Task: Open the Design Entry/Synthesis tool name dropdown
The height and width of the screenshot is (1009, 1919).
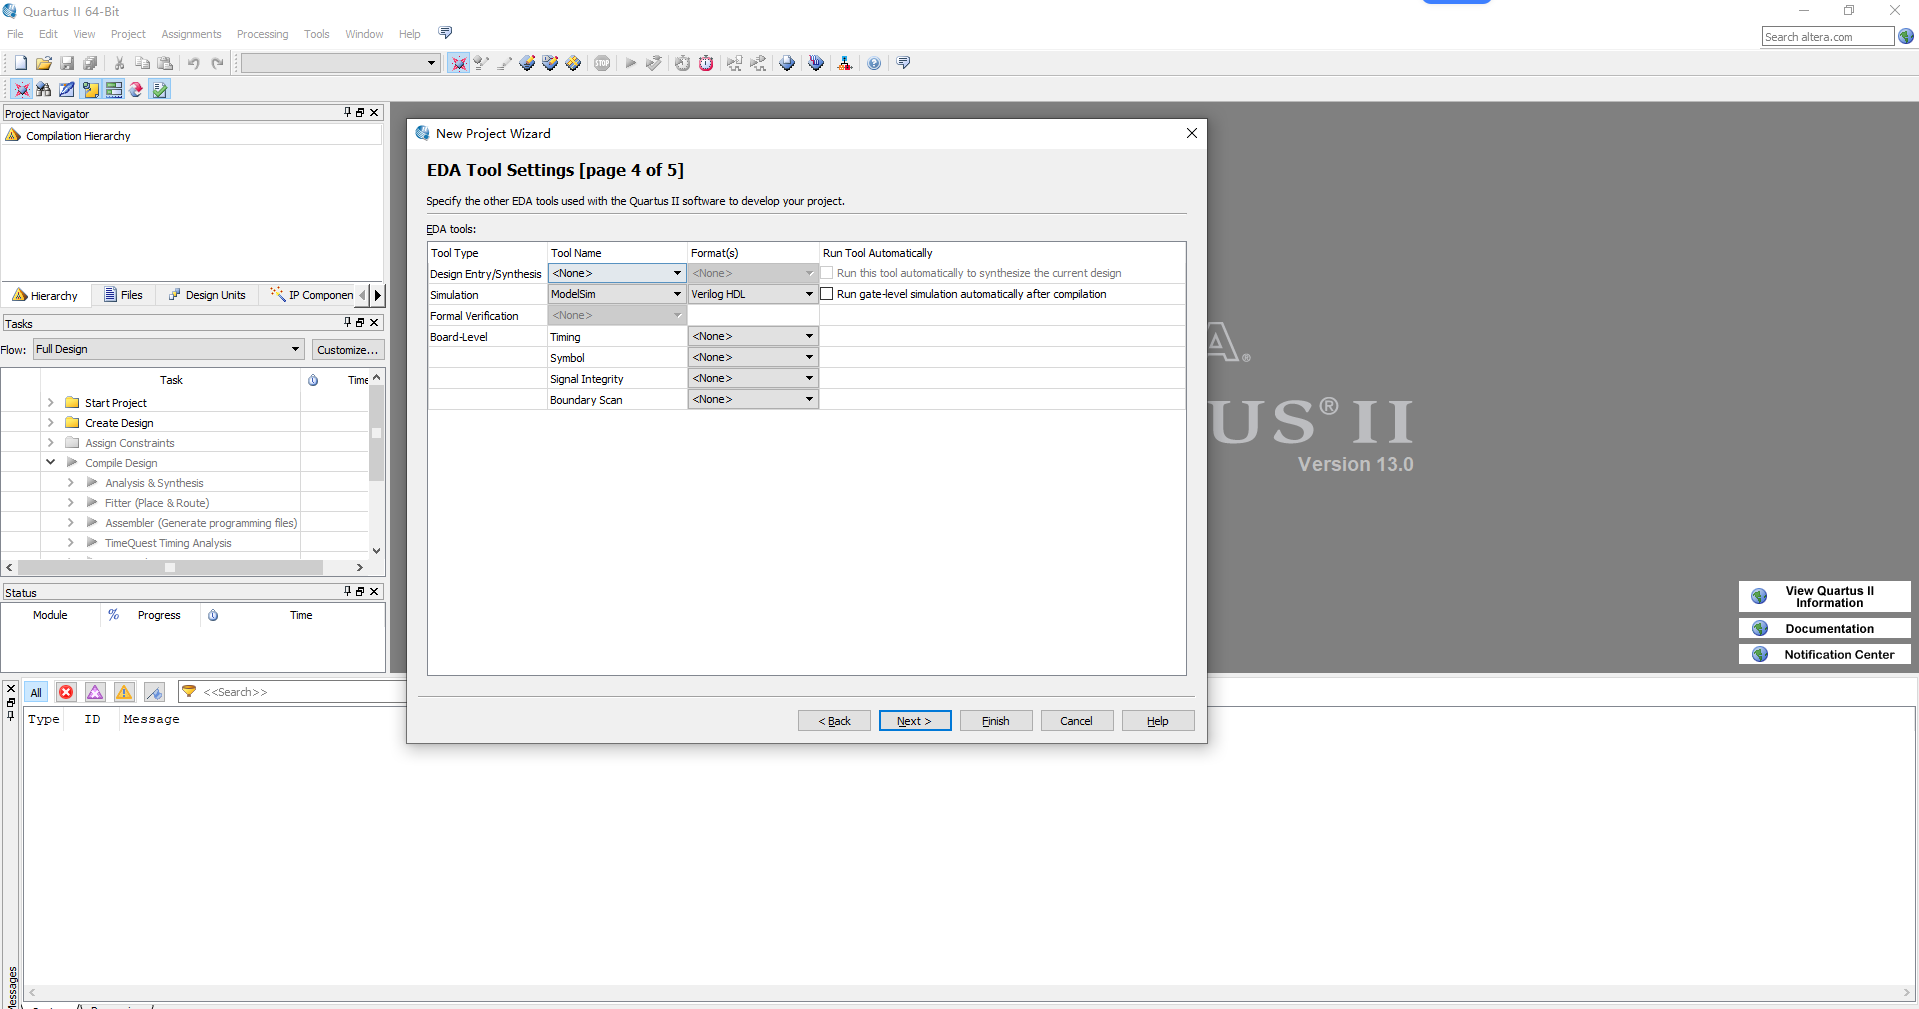Action: 616,273
